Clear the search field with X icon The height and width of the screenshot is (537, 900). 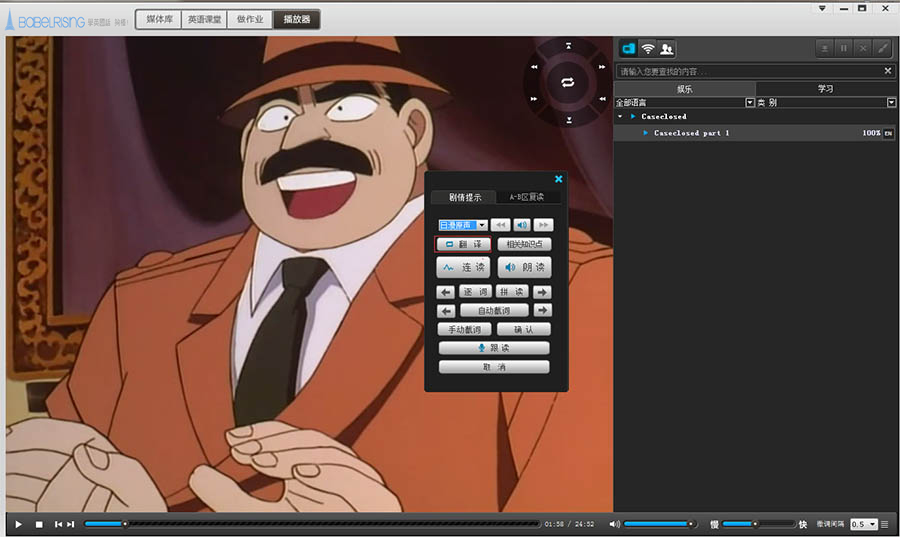pos(888,71)
